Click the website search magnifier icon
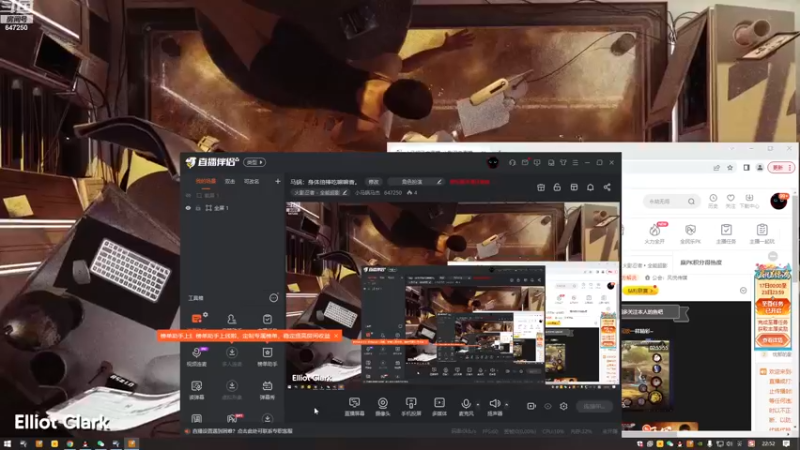Viewport: 800px width, 450px height. pos(691,202)
